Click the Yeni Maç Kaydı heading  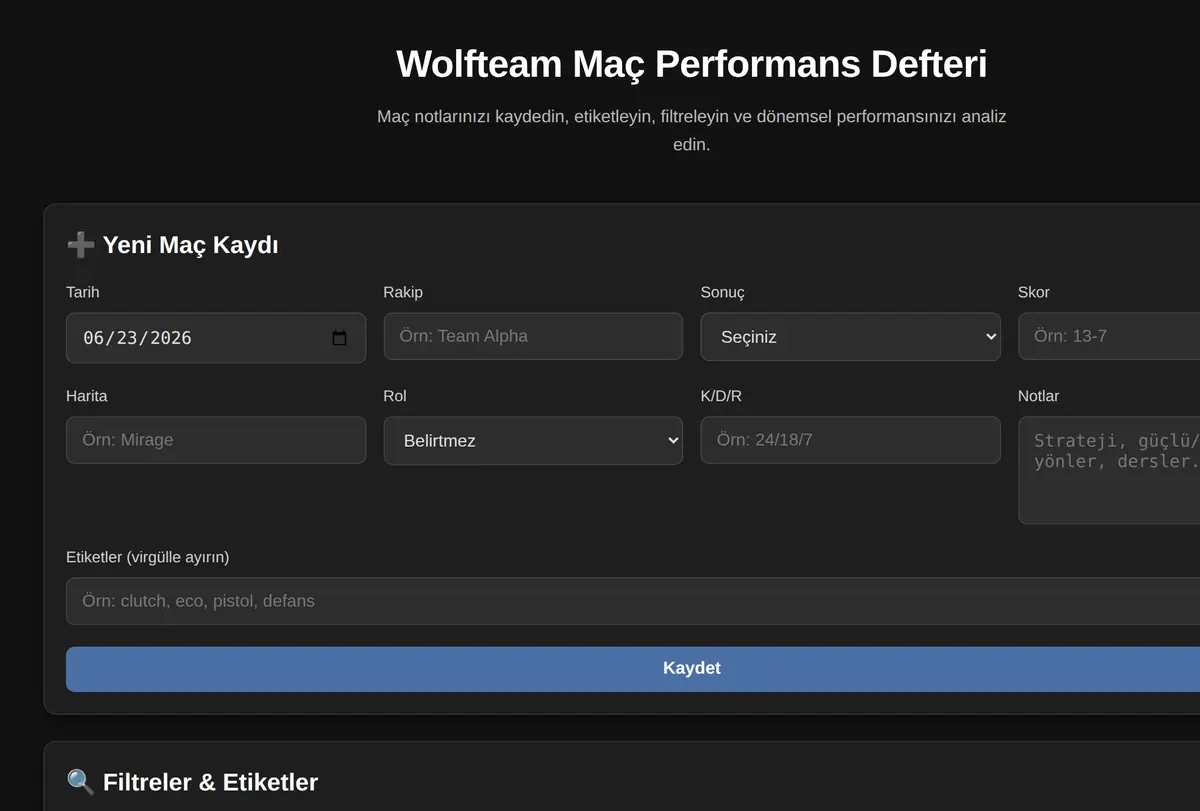190,245
